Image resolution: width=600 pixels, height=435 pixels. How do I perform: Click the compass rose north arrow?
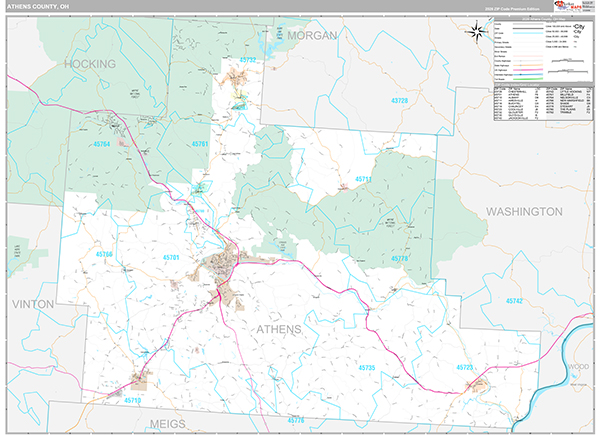pos(472,31)
